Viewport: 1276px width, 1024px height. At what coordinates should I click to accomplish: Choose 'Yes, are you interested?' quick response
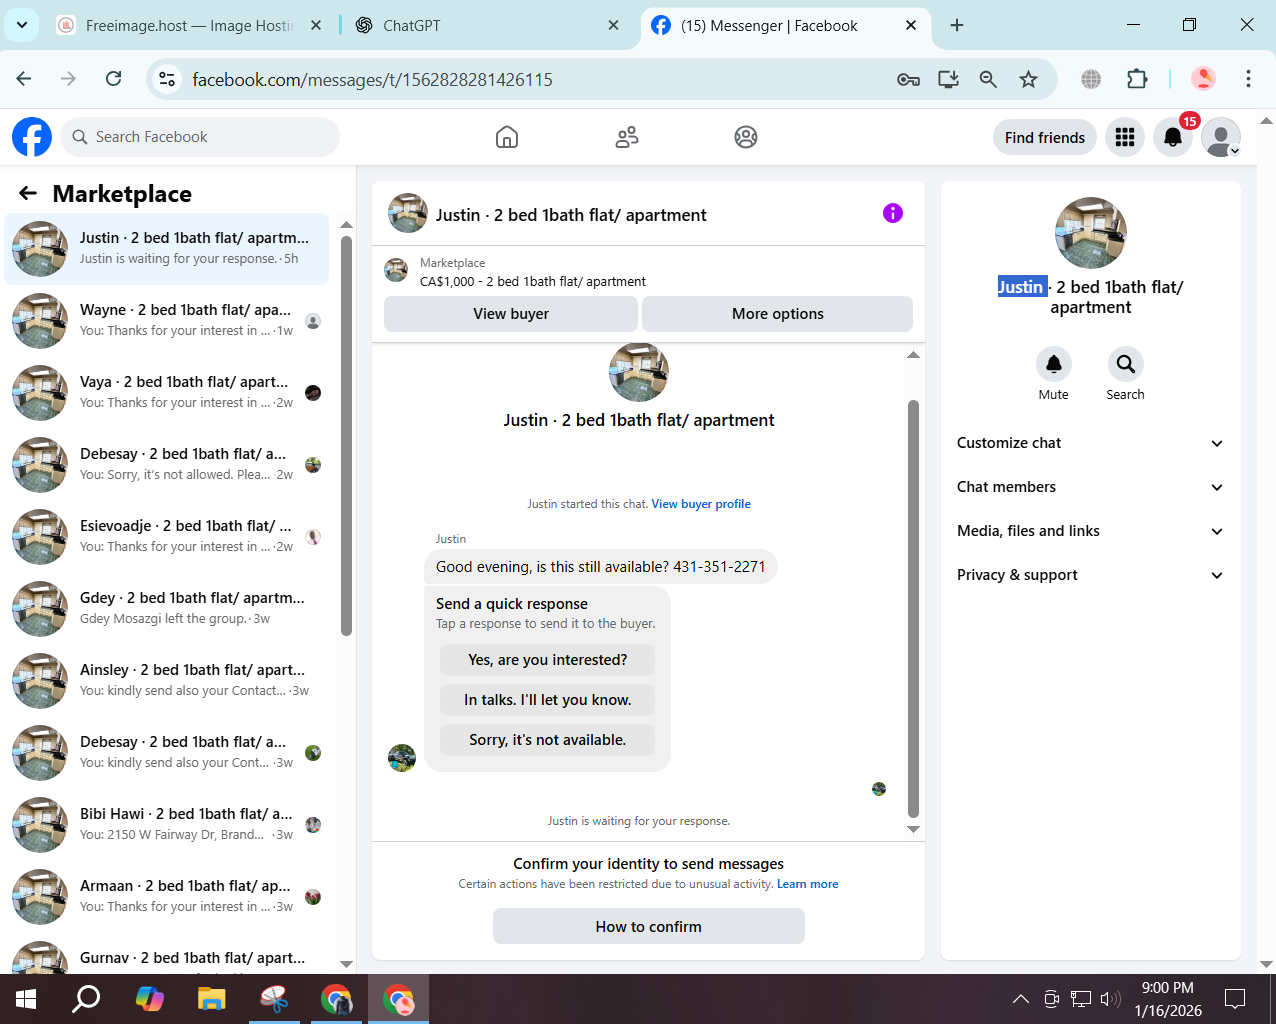548,660
